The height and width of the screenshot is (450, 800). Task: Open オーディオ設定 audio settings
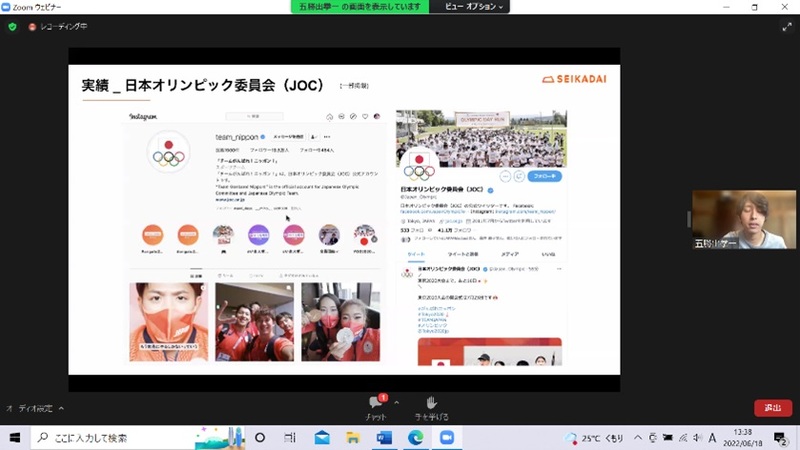(x=32, y=408)
